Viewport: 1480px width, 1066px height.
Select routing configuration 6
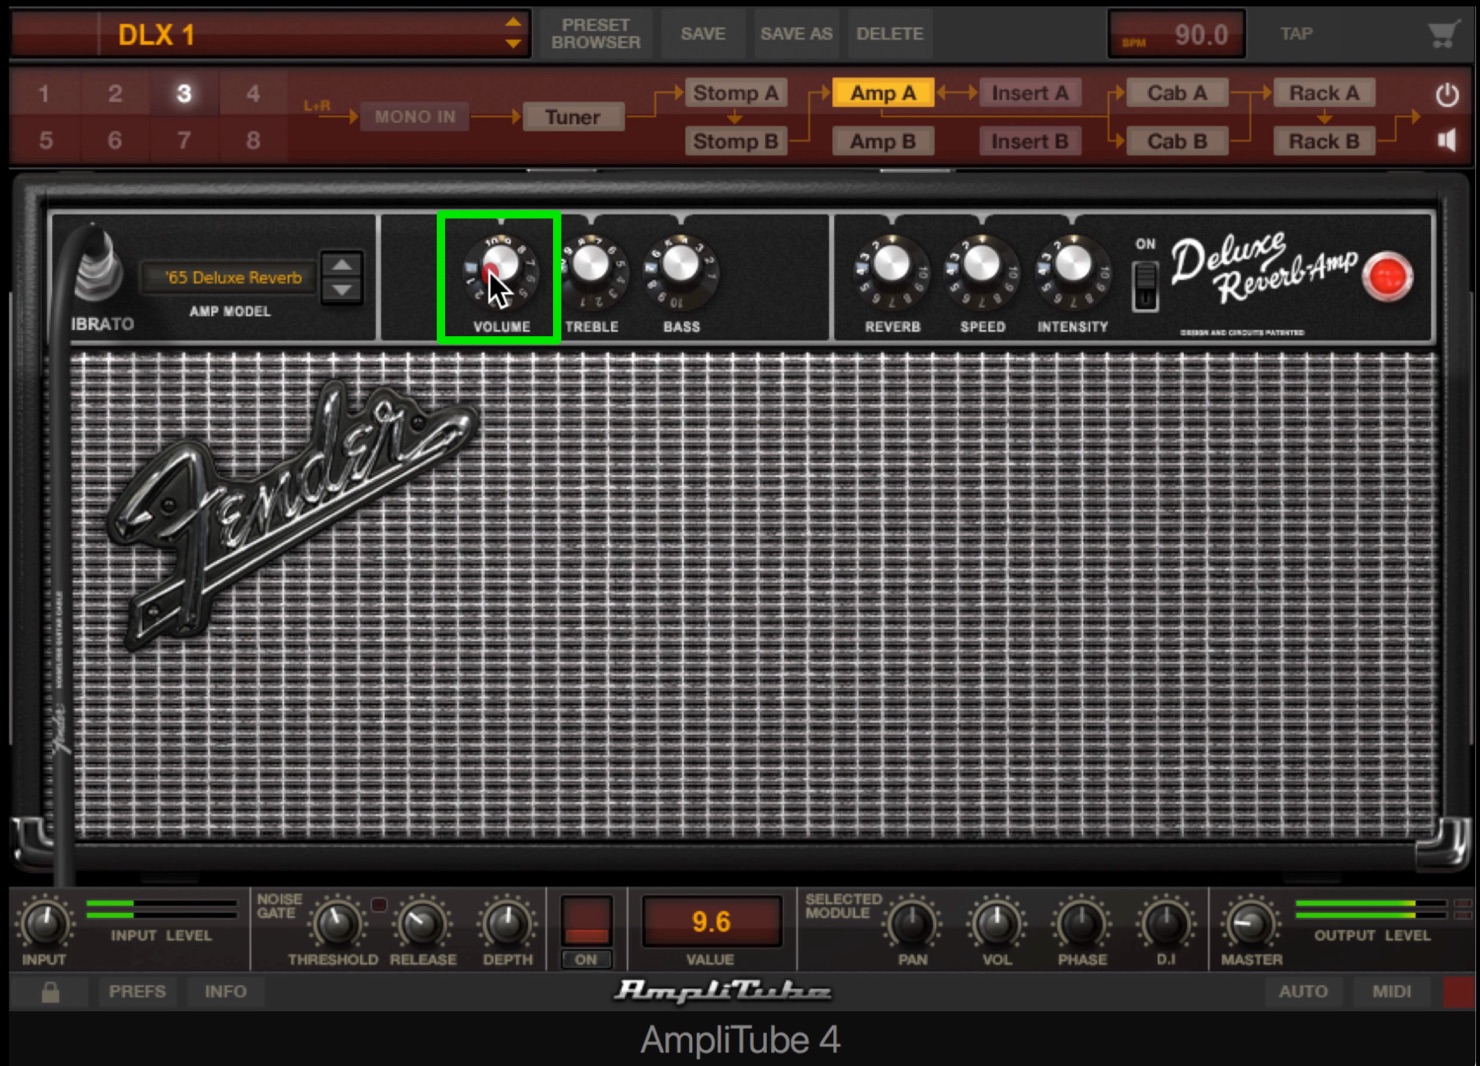115,140
